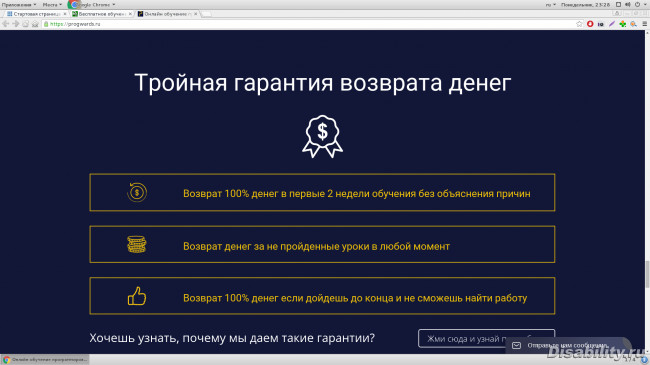Expand the Приложения menu
The image size is (650, 365).
click(x=19, y=5)
